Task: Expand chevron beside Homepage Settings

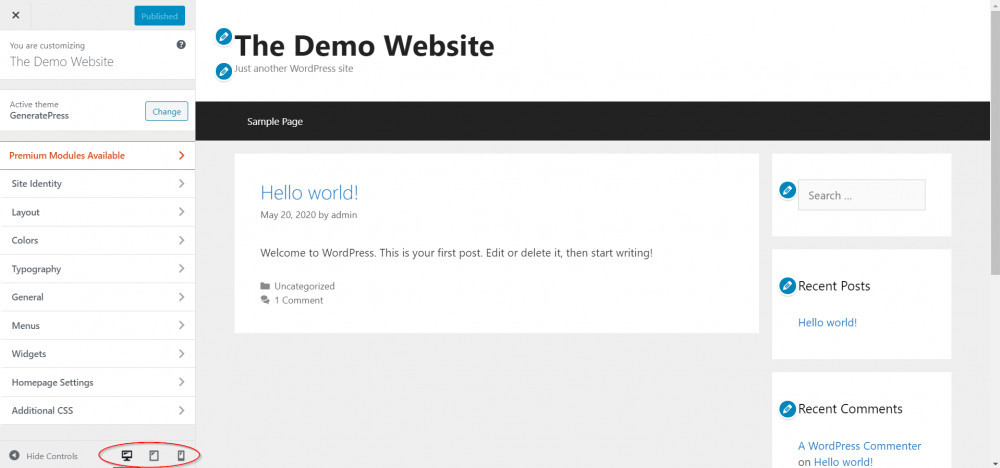Action: [182, 382]
